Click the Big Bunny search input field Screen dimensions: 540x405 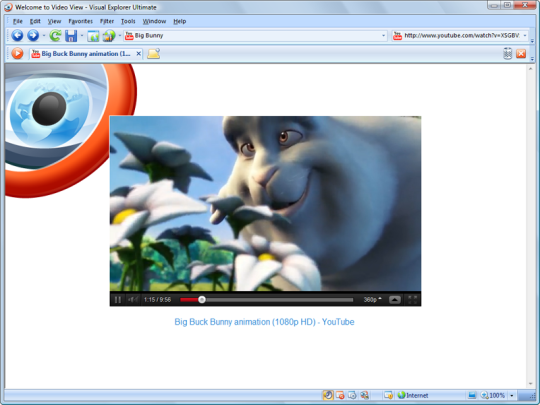click(x=255, y=35)
